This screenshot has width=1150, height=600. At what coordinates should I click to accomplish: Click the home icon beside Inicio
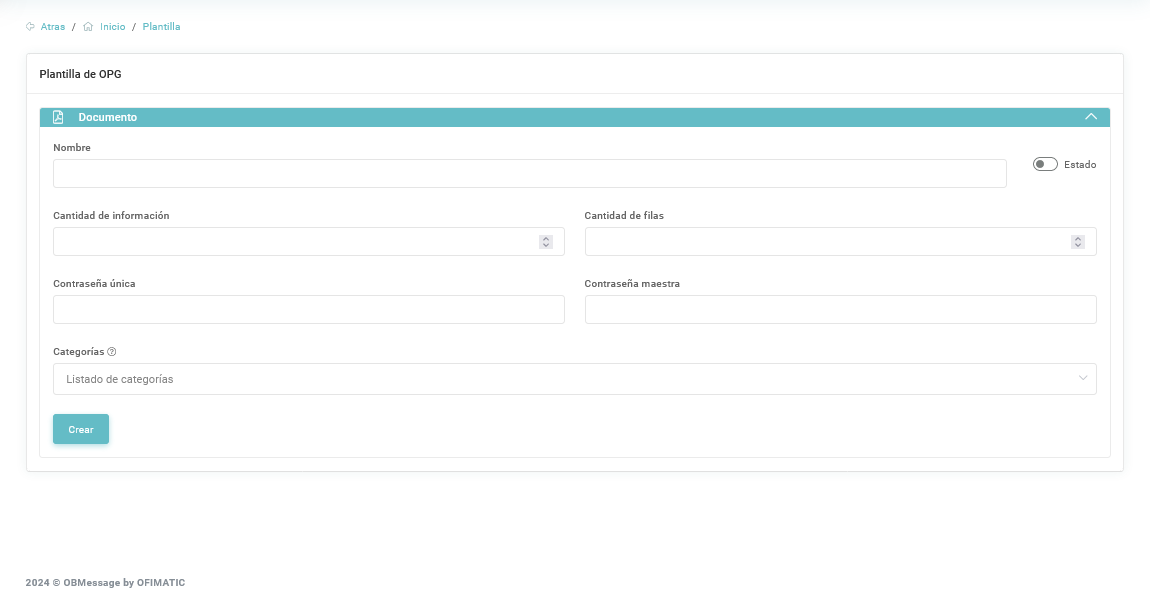click(88, 27)
